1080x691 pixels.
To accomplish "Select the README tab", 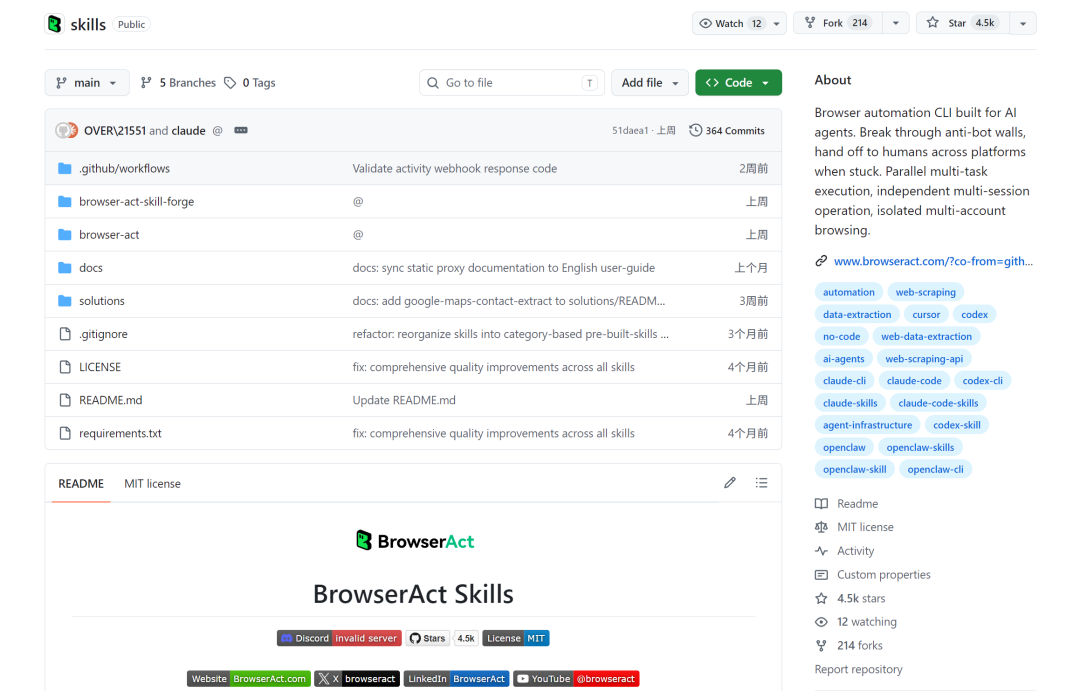I will pyautogui.click(x=81, y=484).
